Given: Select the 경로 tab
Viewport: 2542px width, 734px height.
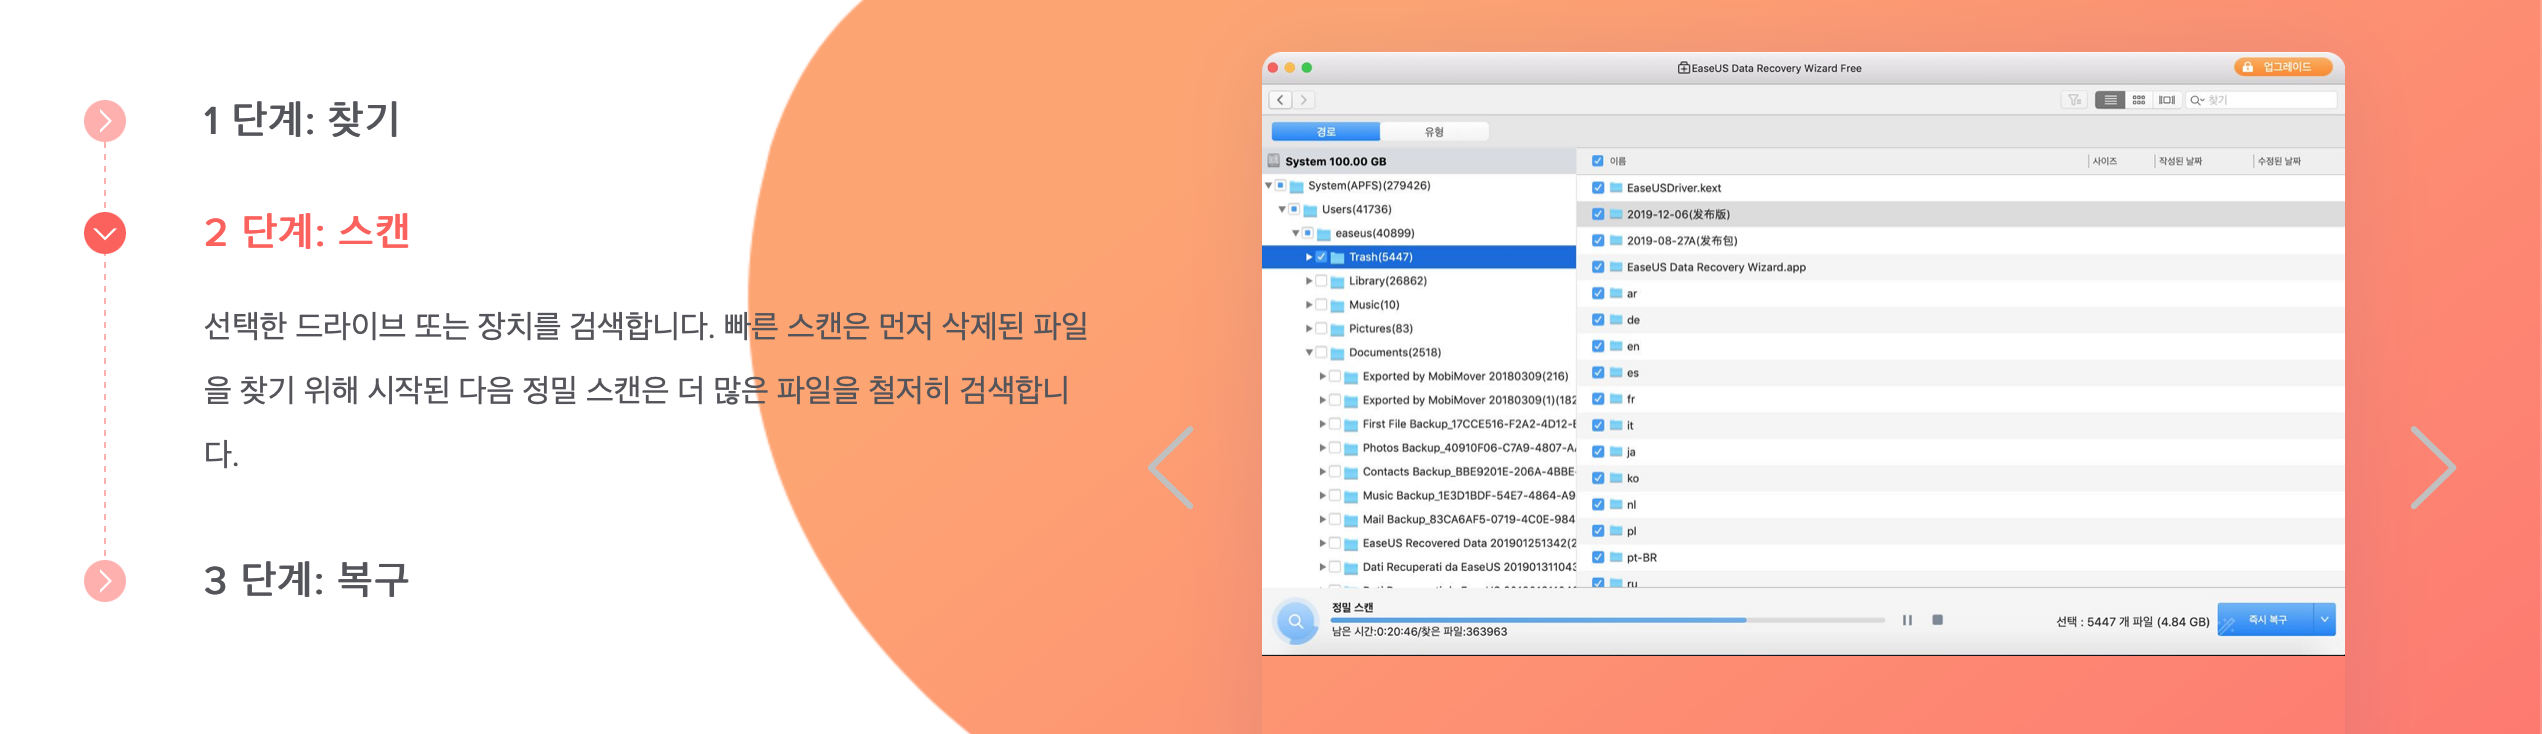Looking at the screenshot, I should click(1326, 132).
